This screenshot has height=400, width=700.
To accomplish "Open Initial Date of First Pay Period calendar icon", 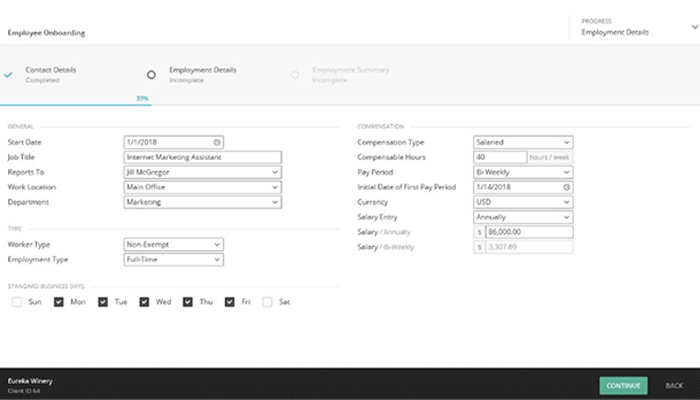I will (x=566, y=187).
